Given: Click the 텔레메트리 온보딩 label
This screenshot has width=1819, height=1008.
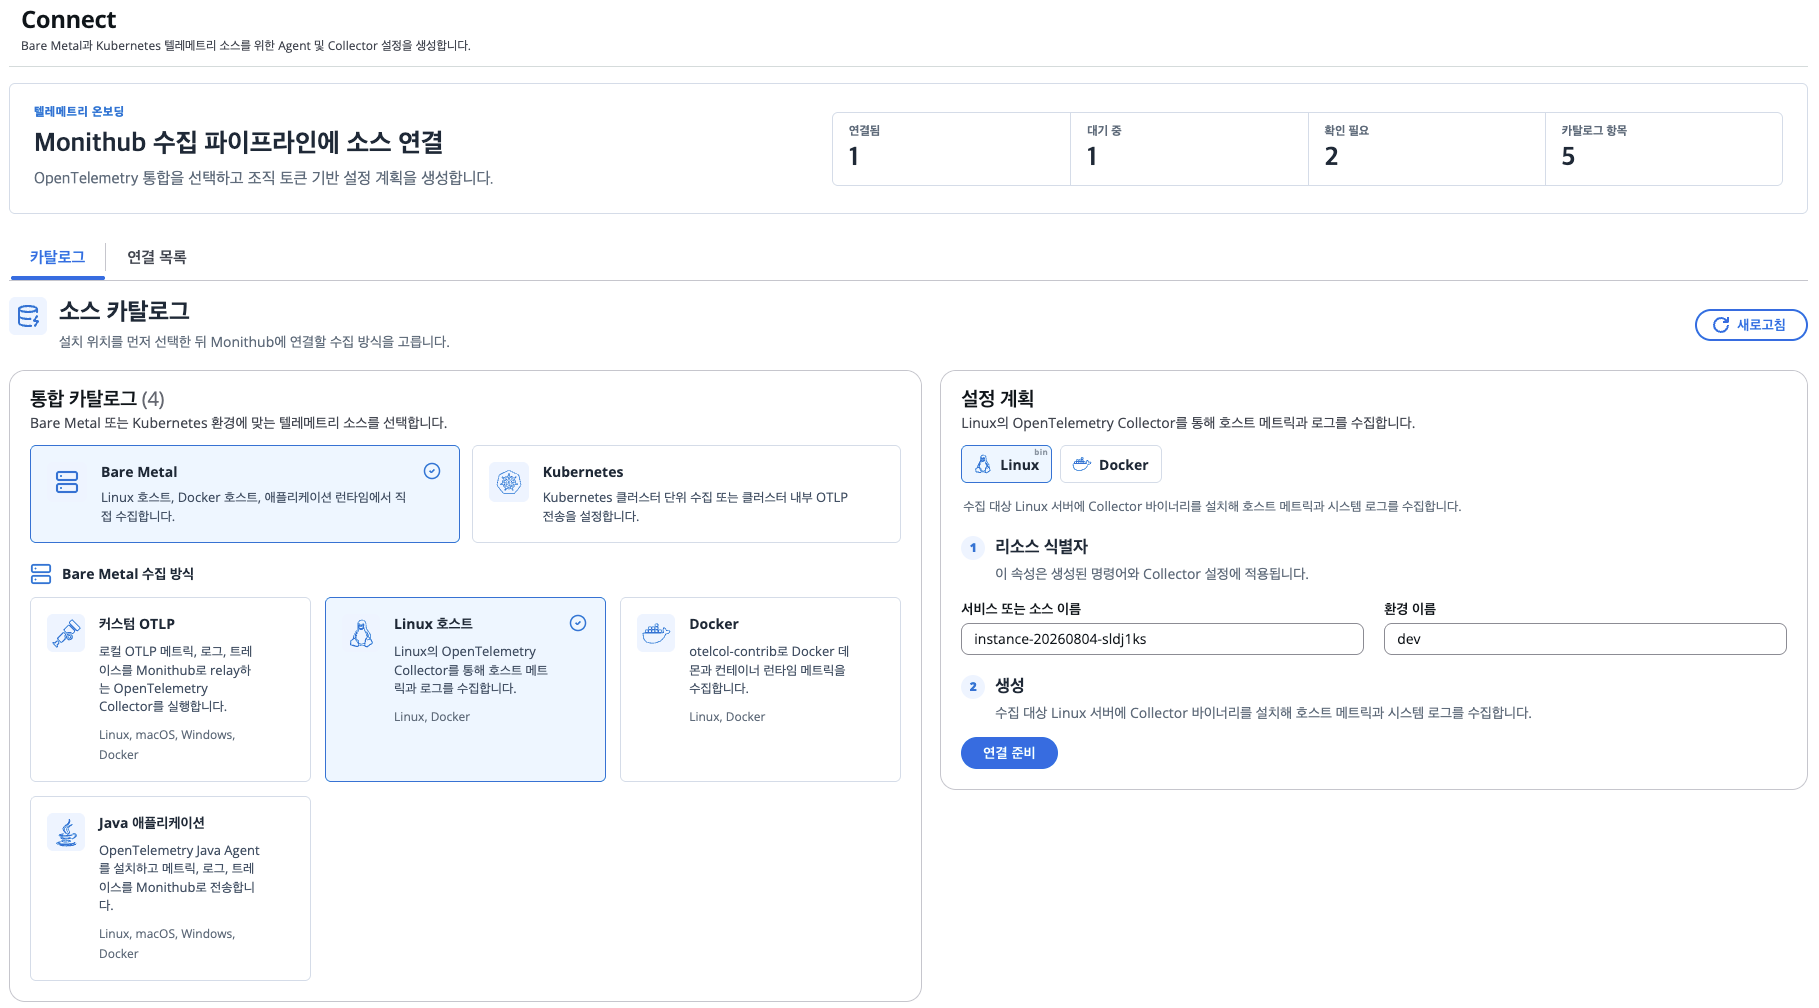Looking at the screenshot, I should point(79,112).
